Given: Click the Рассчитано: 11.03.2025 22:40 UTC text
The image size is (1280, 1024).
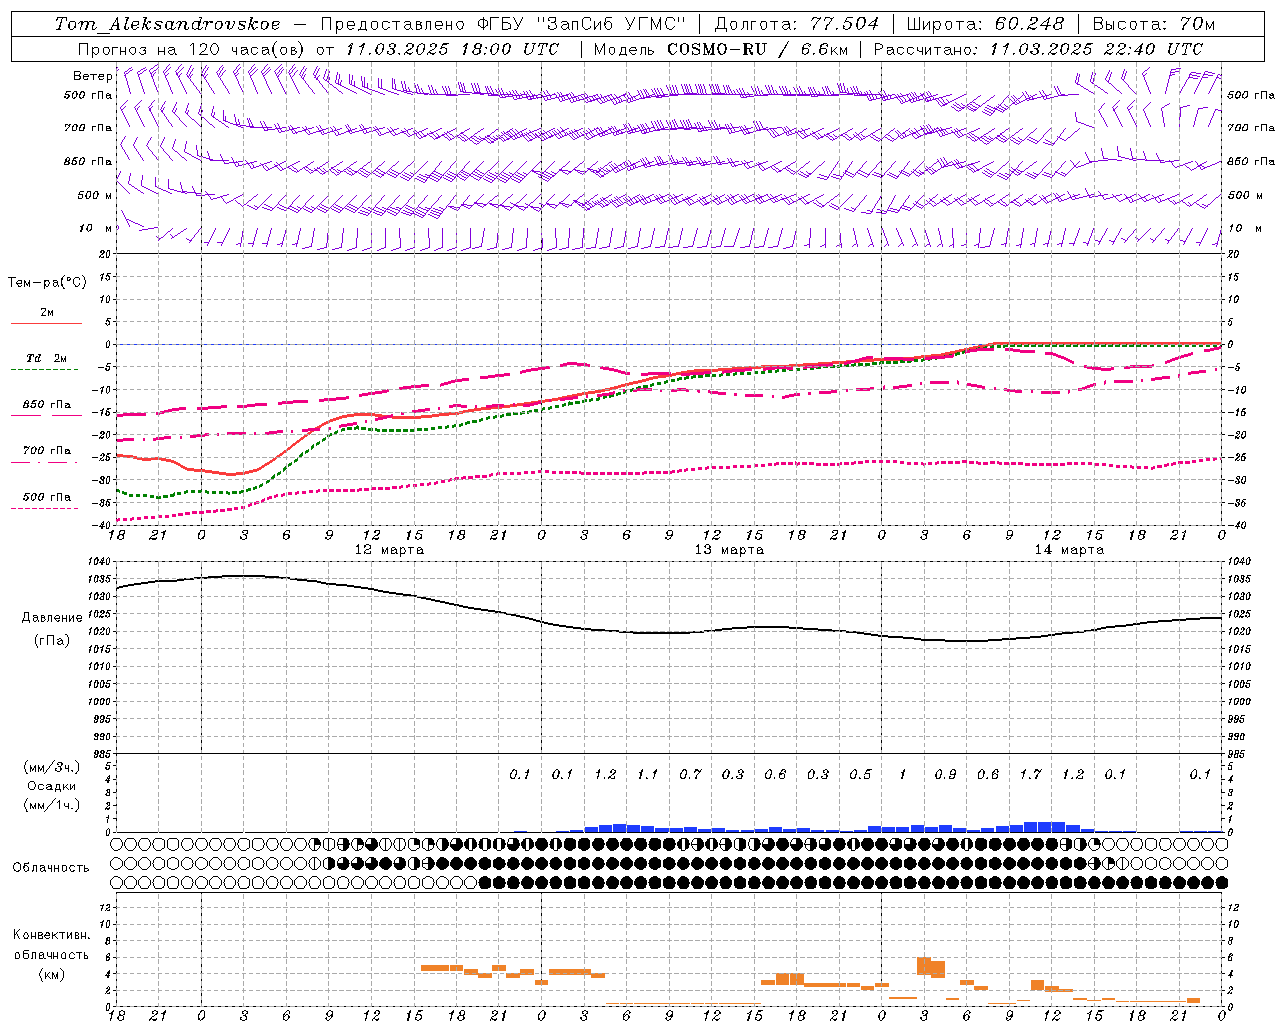Looking at the screenshot, I should point(1038,49).
